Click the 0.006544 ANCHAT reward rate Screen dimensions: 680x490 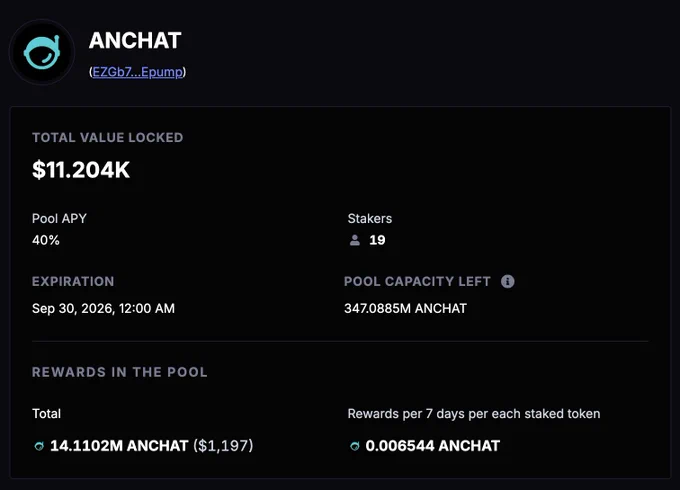[x=433, y=446]
